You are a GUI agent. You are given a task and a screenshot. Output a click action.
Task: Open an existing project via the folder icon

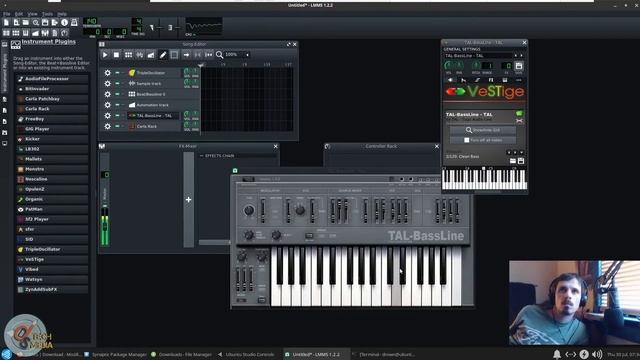[x=26, y=23]
